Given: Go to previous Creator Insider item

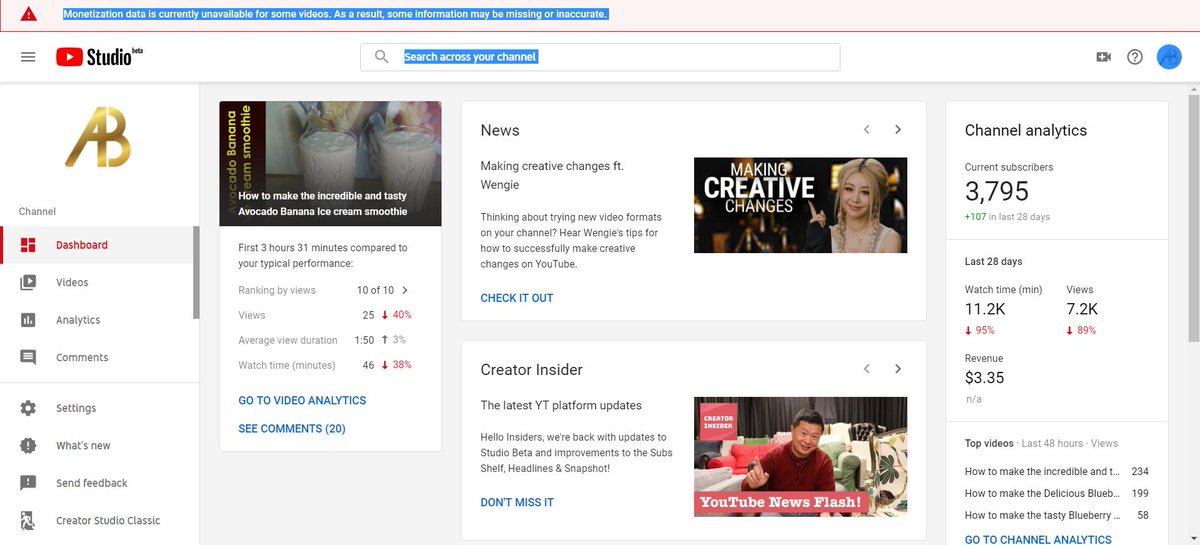Looking at the screenshot, I should click(867, 369).
